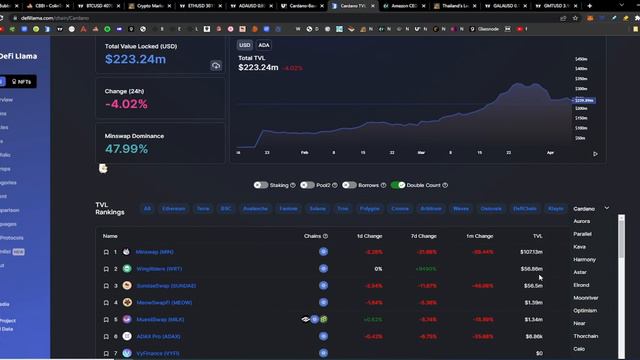The height and width of the screenshot is (360, 640).
Task: Switch to the BTCUSD browser tab
Action: click(97, 6)
